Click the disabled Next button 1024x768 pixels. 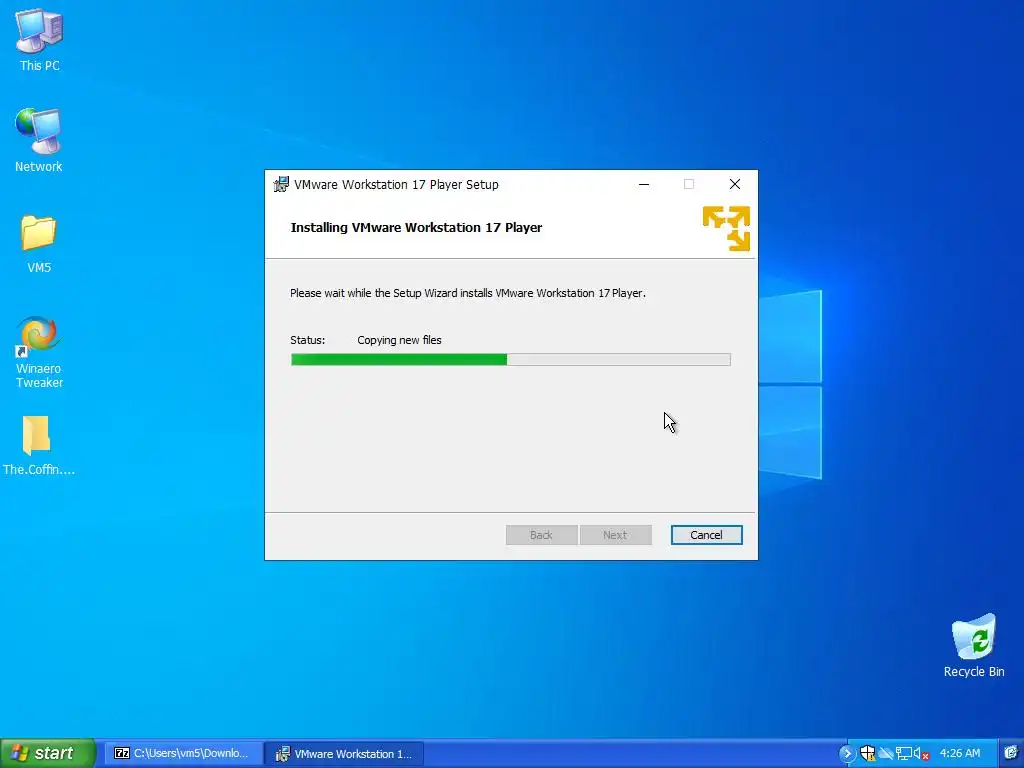(x=615, y=535)
